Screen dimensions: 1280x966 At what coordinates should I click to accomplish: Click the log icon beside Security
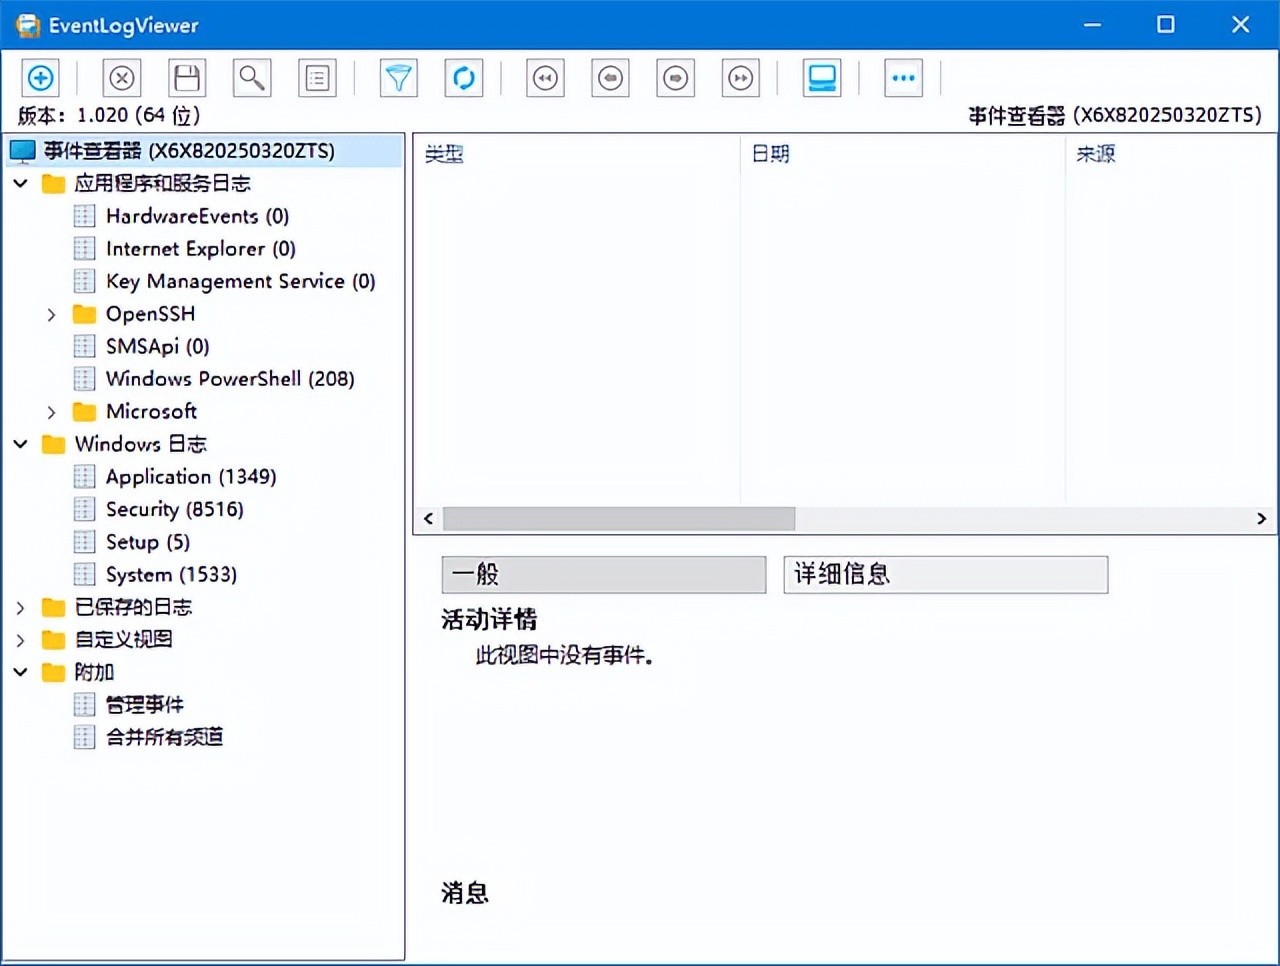pos(85,509)
